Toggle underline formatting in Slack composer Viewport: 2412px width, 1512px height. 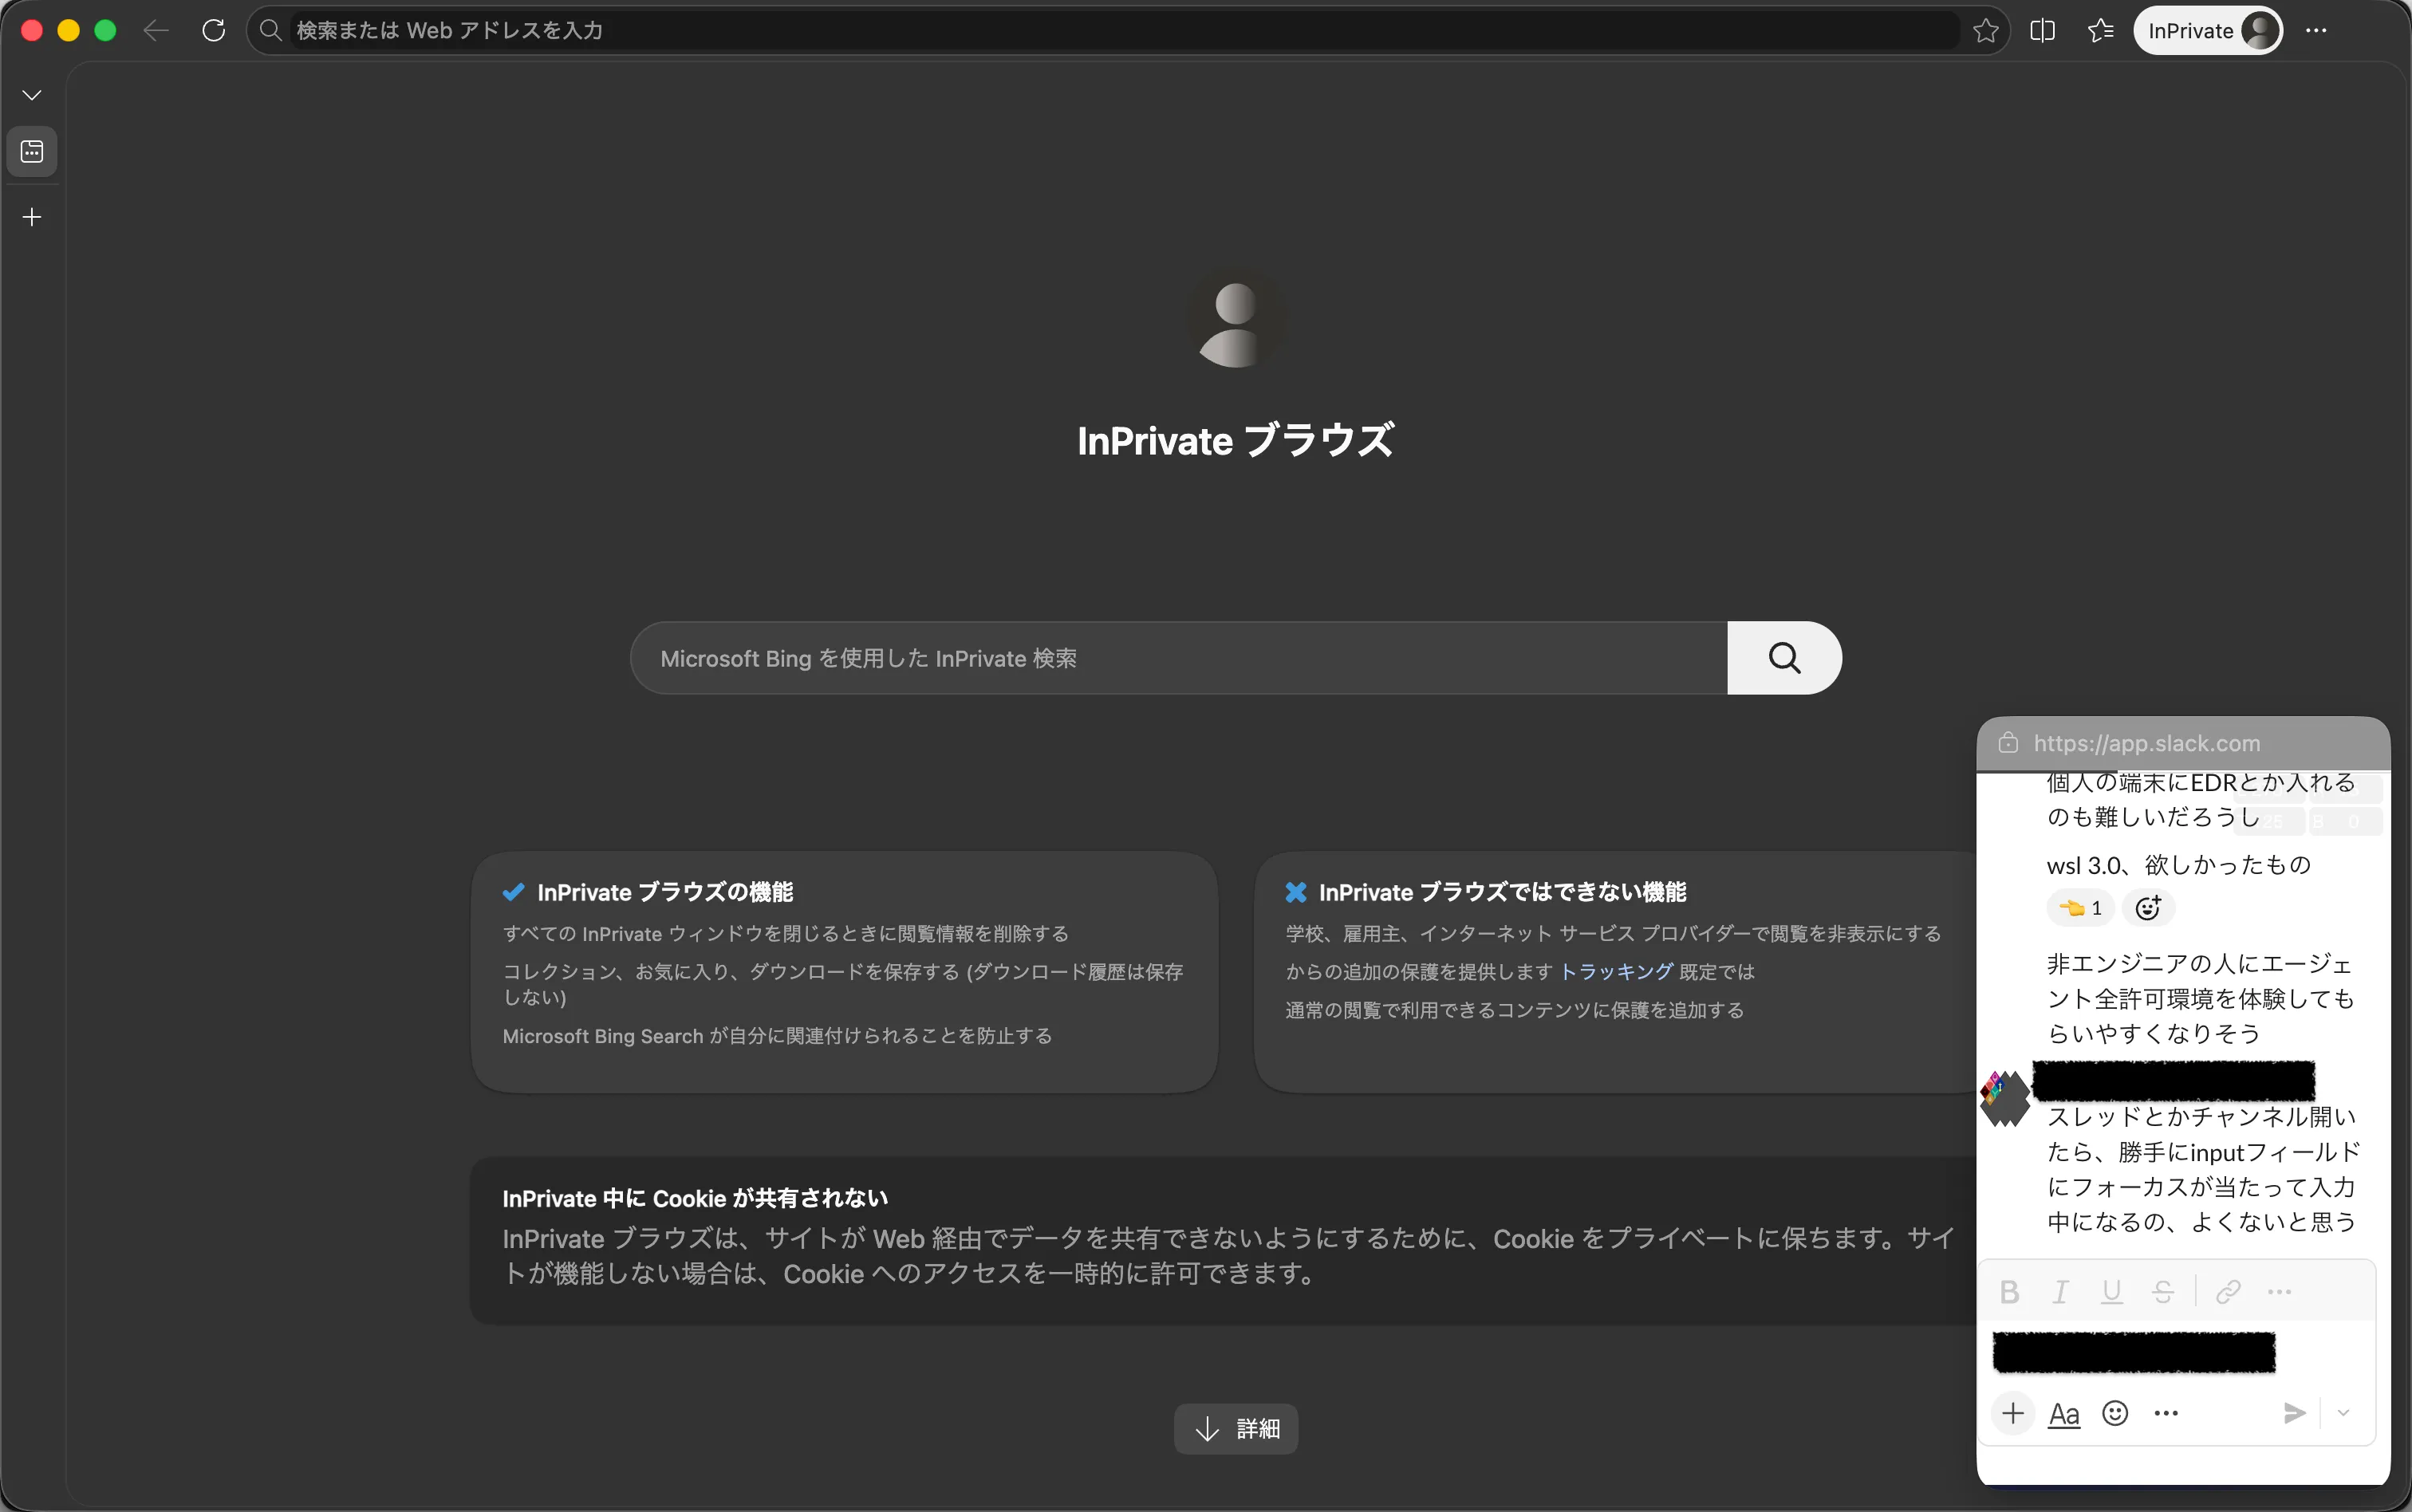[2111, 1292]
